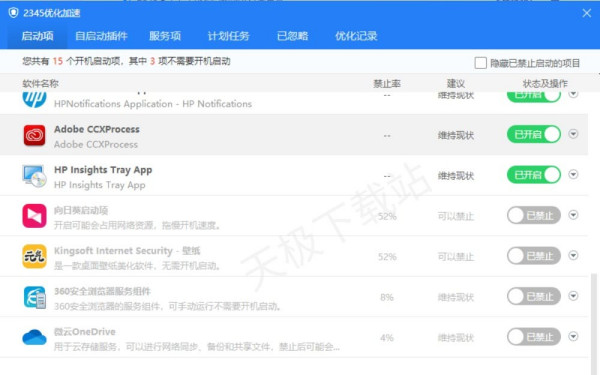This screenshot has height=375, width=600.
Task: Turn off HP Insights Tray App toggle
Action: pos(534,175)
